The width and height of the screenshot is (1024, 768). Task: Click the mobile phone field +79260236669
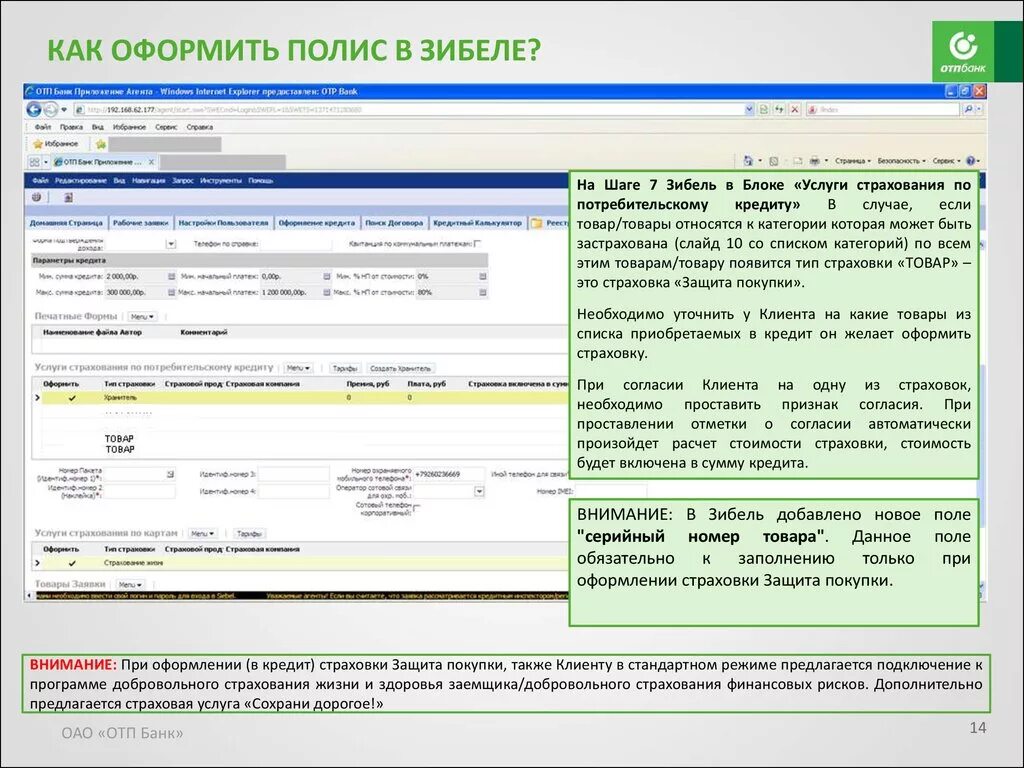pyautogui.click(x=449, y=474)
